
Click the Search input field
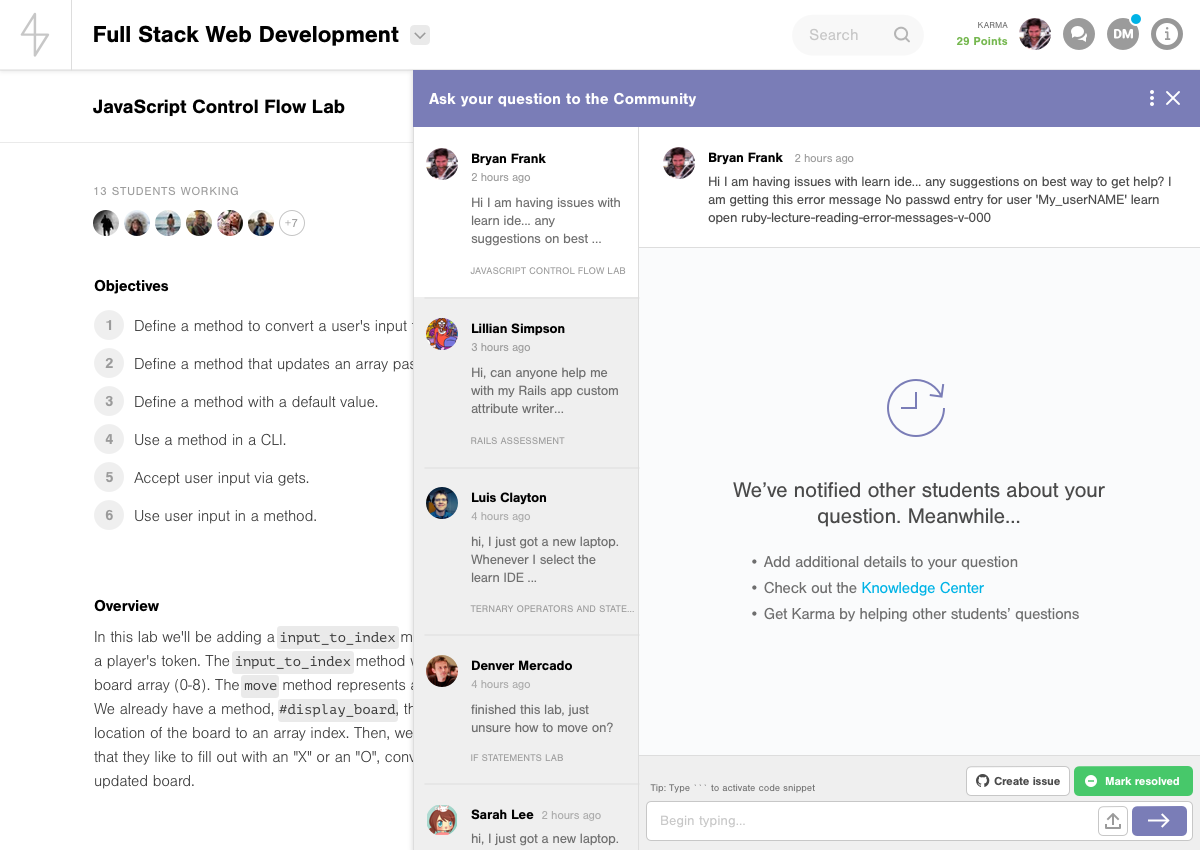pos(845,35)
